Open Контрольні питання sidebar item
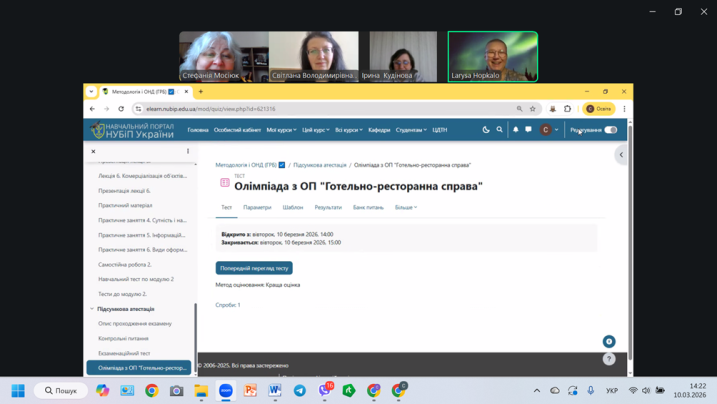 (123, 338)
